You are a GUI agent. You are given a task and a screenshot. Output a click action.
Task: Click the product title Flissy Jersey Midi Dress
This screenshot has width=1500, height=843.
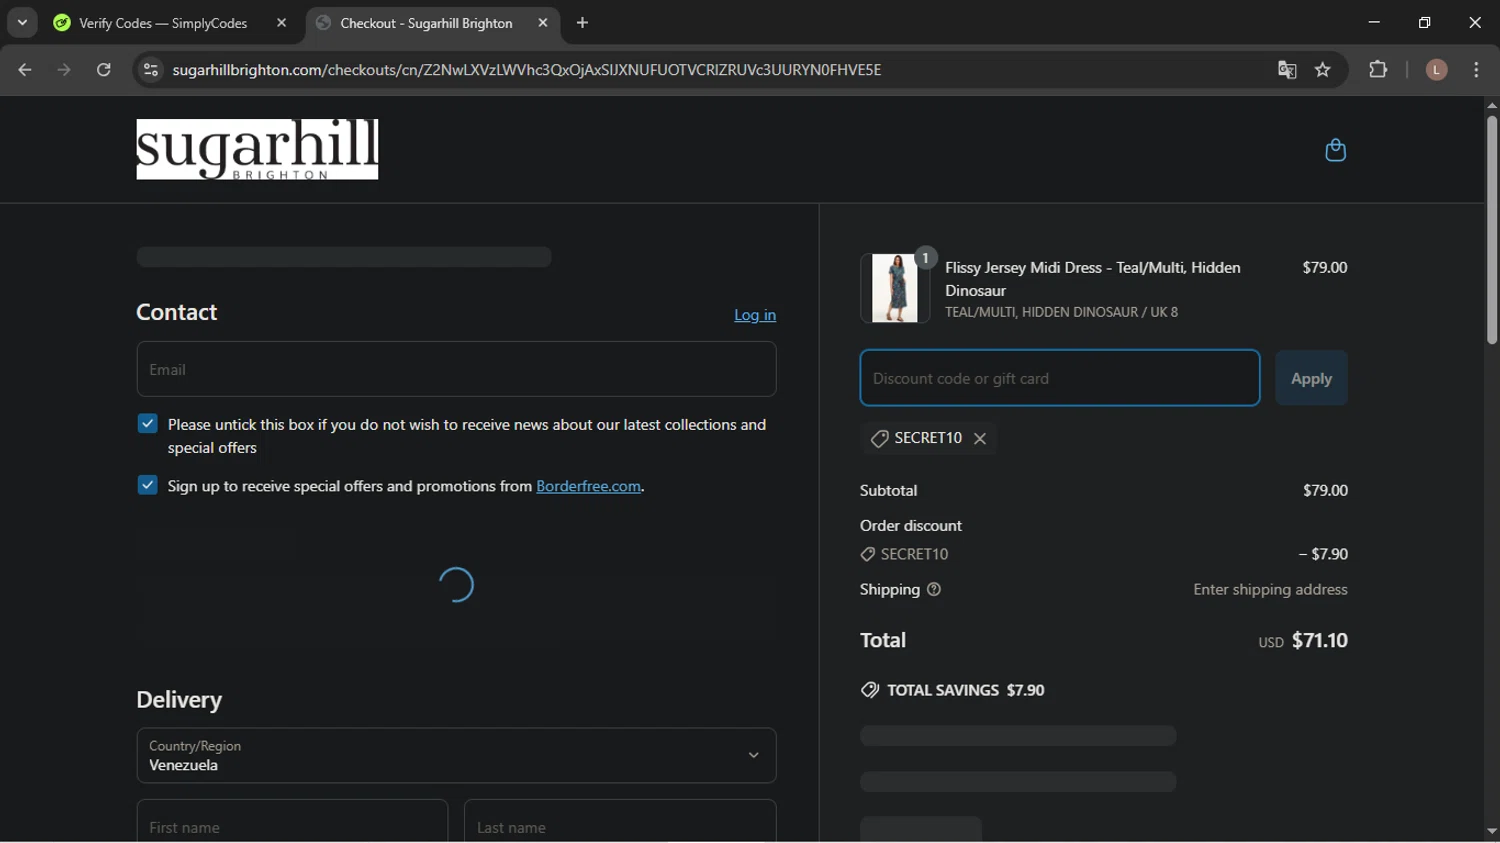click(x=1093, y=279)
